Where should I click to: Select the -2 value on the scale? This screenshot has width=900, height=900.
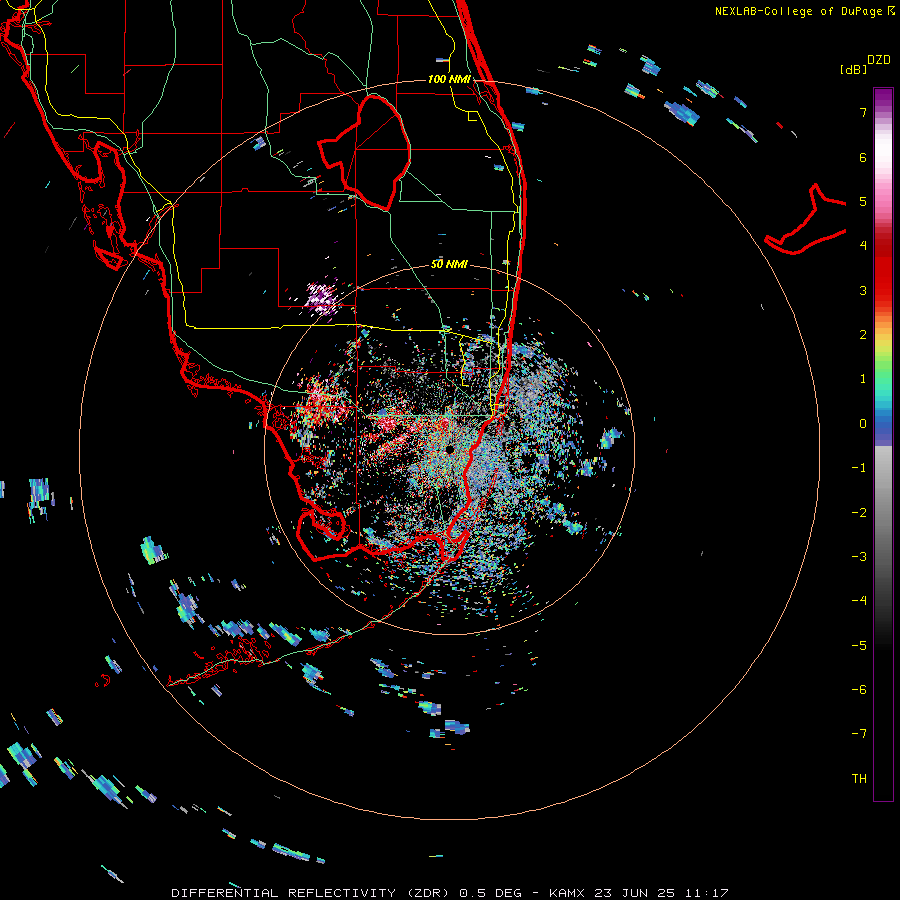859,513
